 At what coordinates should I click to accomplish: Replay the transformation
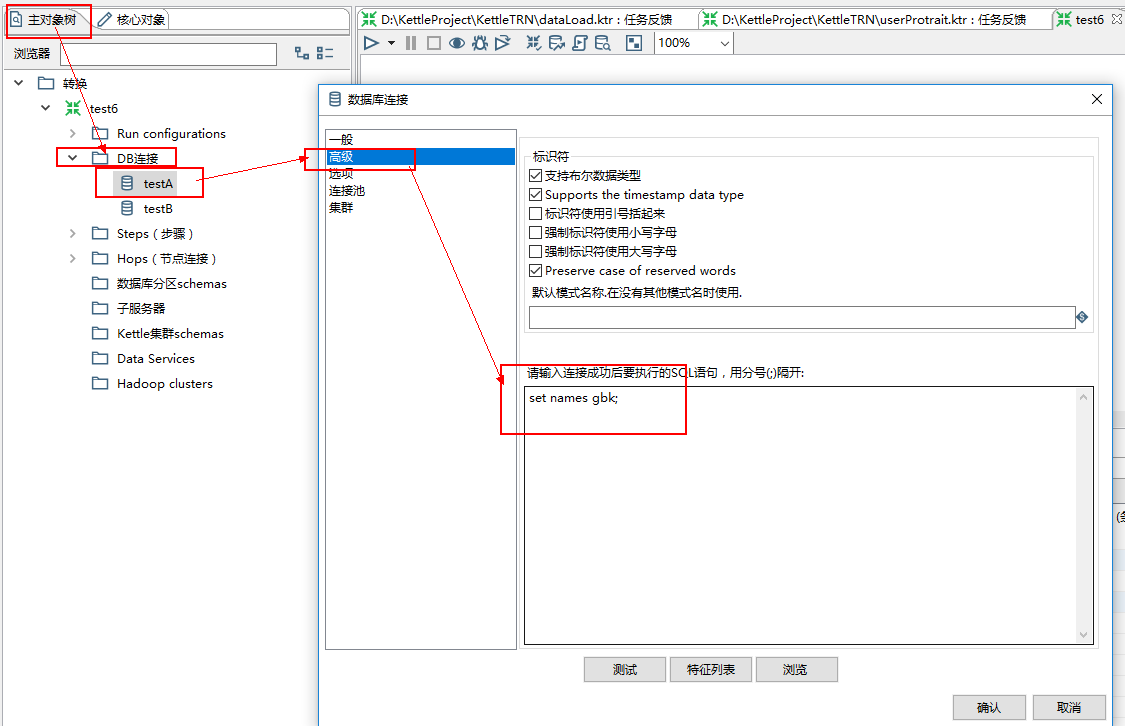[x=502, y=43]
